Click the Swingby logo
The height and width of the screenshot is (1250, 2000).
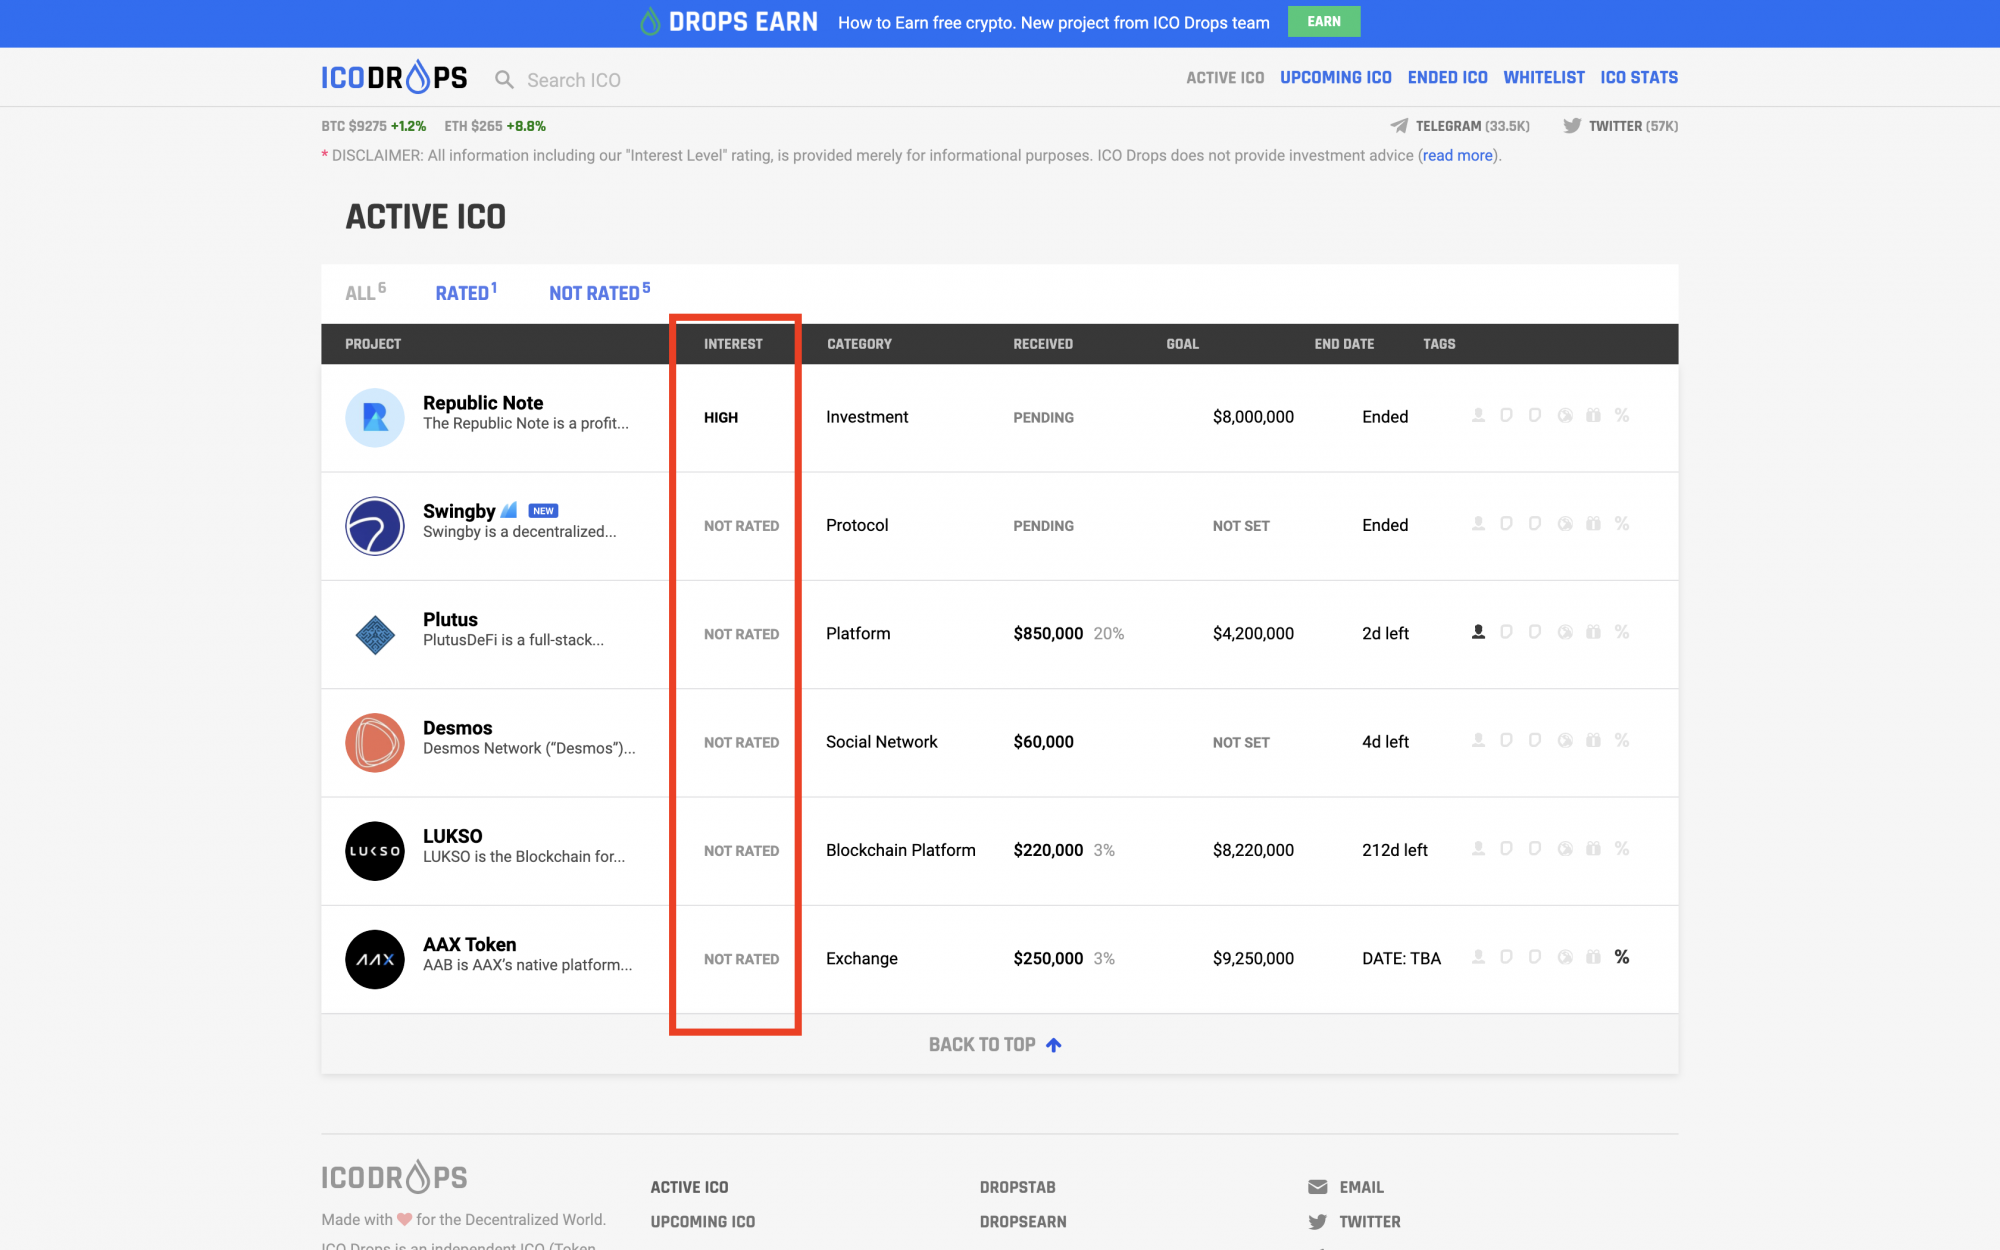pyautogui.click(x=375, y=526)
